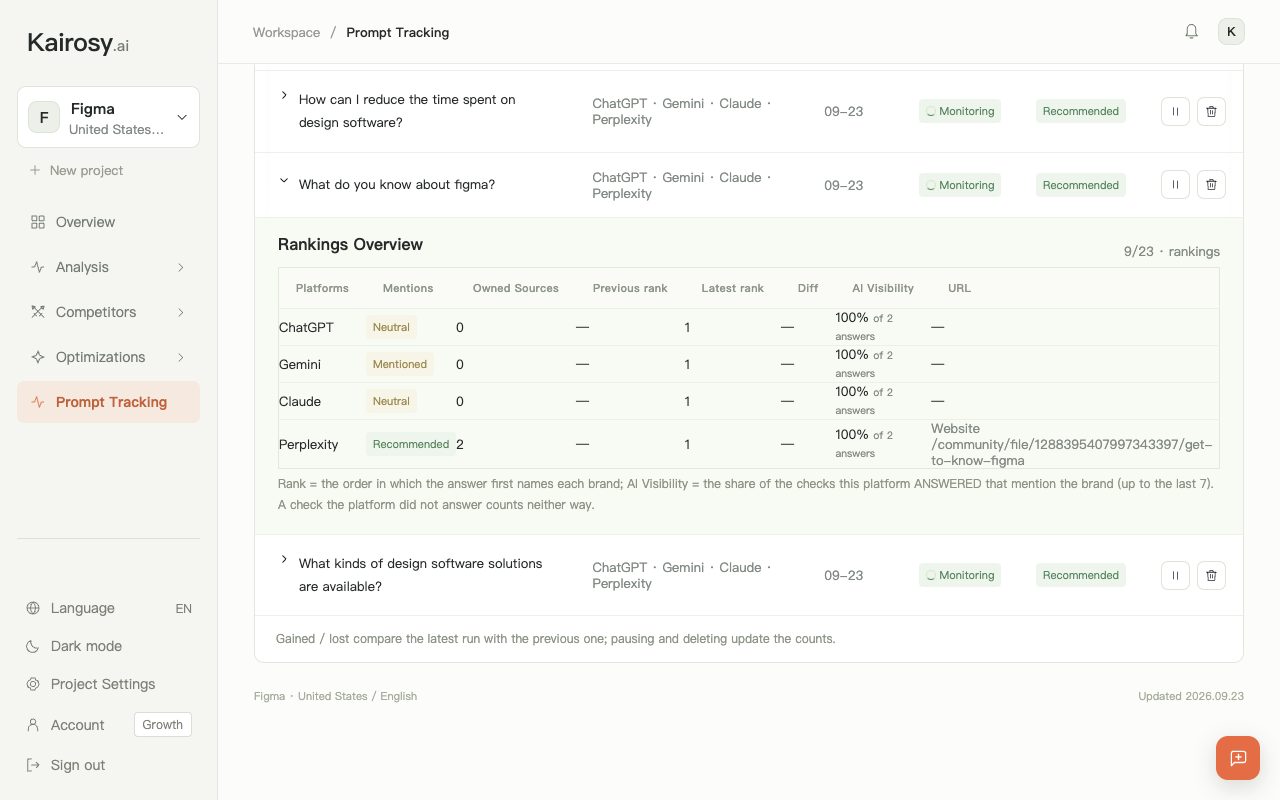Open the Perplexity get-to-know-figma URL
The image size is (1280, 800).
[x=1071, y=444]
